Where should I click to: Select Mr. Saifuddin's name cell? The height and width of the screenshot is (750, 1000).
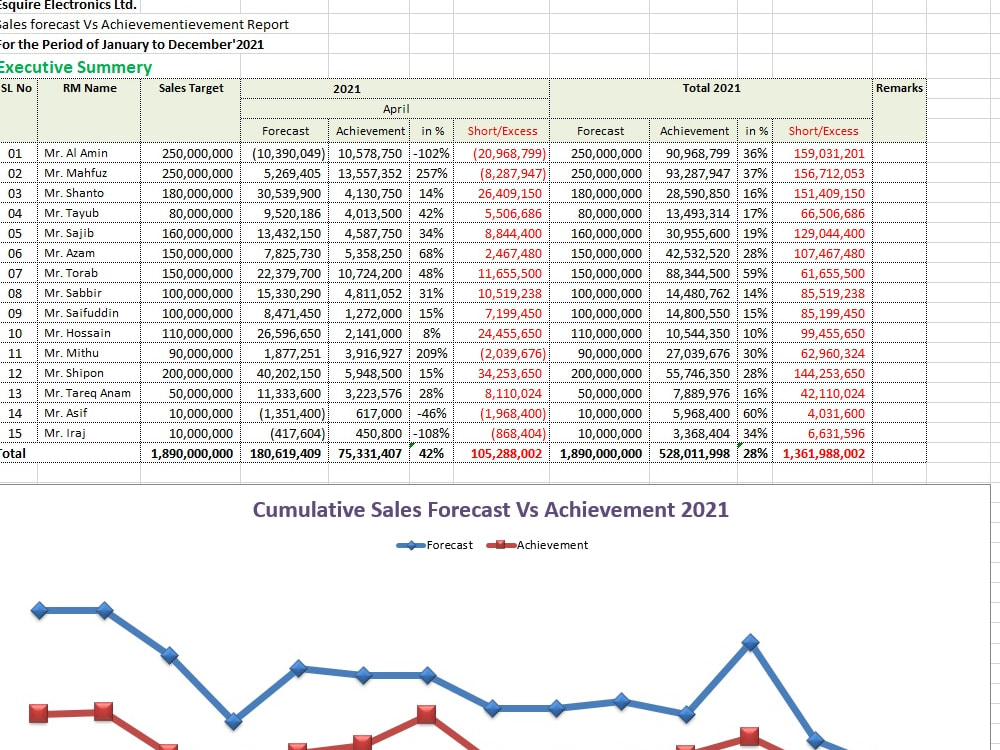point(89,313)
